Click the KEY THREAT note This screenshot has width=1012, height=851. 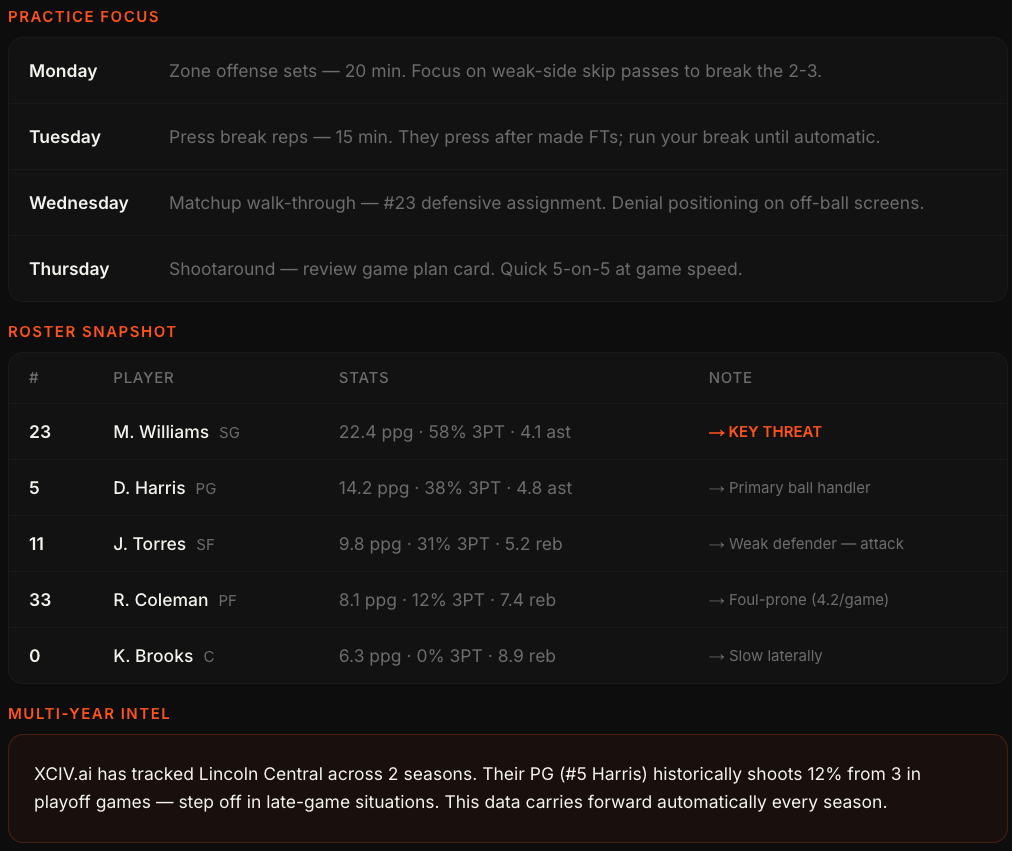[x=765, y=432]
